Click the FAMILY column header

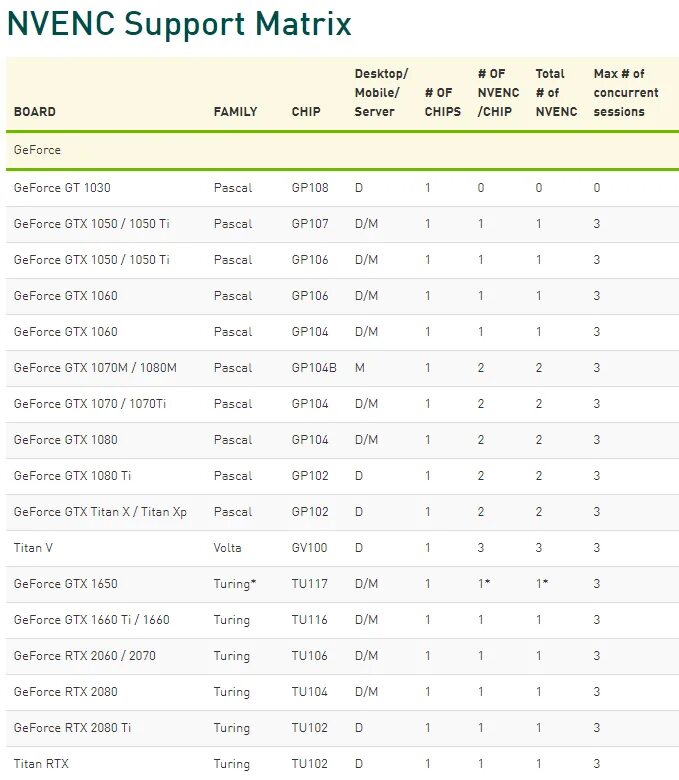[x=235, y=111]
